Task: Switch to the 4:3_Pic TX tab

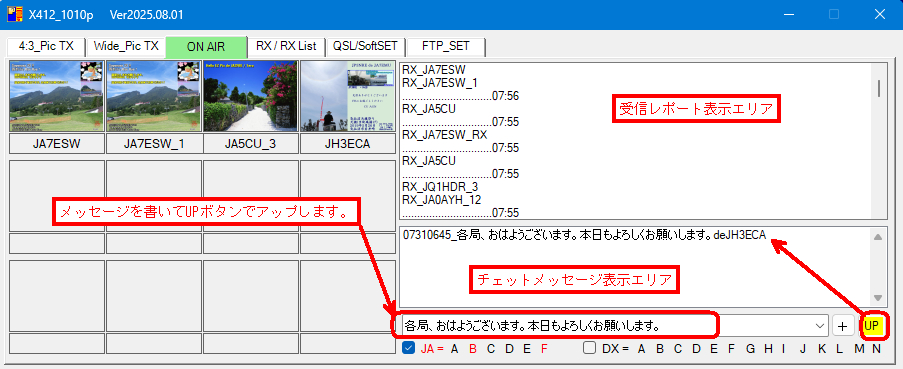Action: pyautogui.click(x=46, y=46)
